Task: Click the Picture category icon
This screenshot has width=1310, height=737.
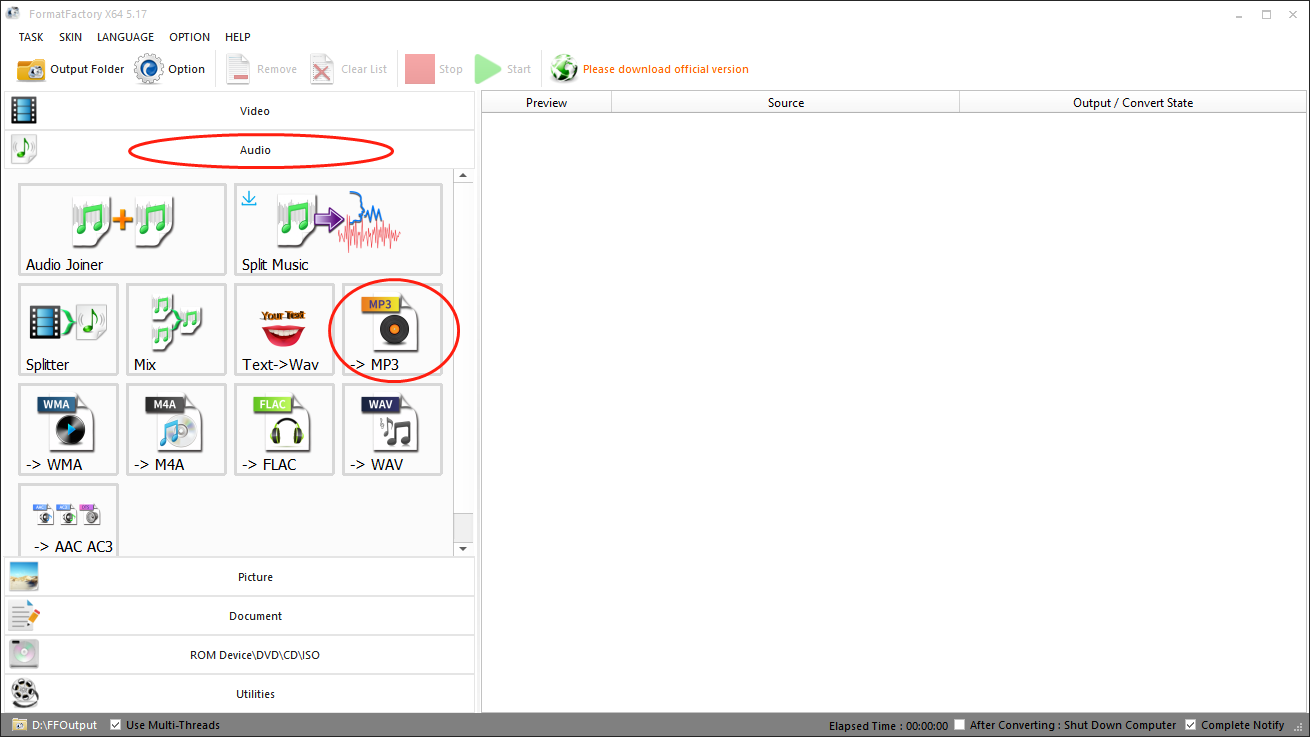Action: 24,577
